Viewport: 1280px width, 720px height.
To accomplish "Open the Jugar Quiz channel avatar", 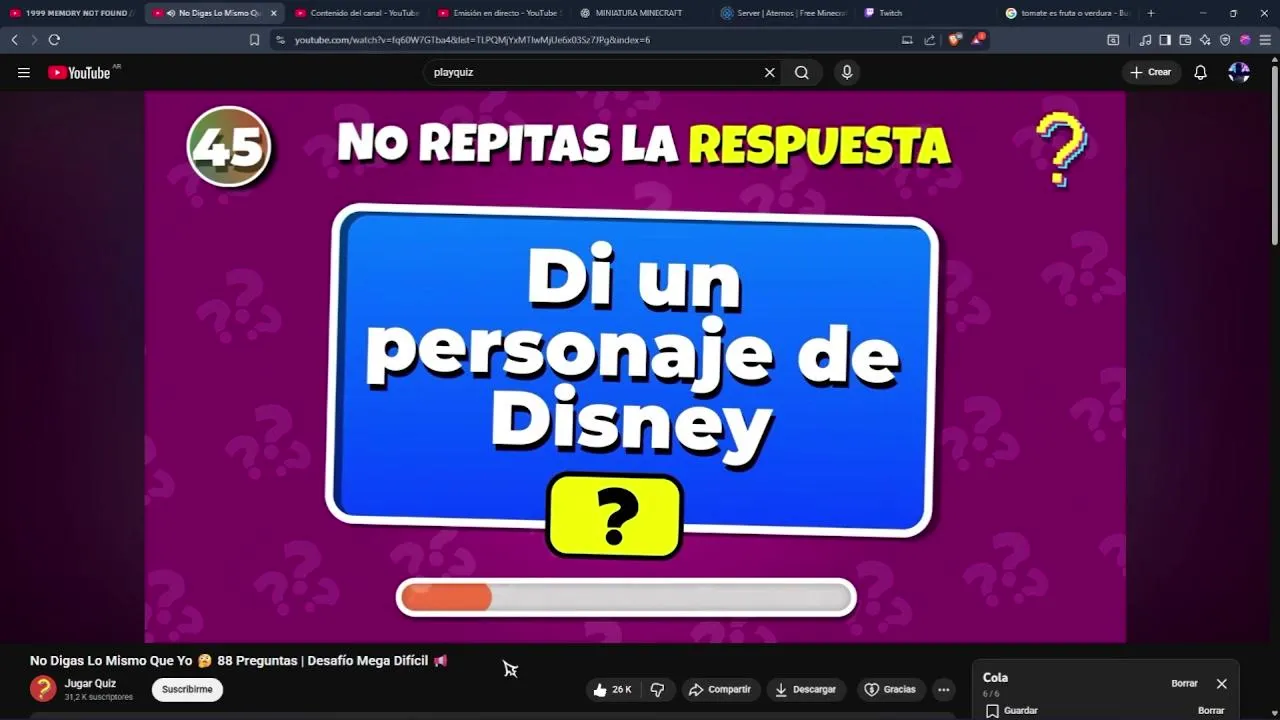I will (x=43, y=689).
